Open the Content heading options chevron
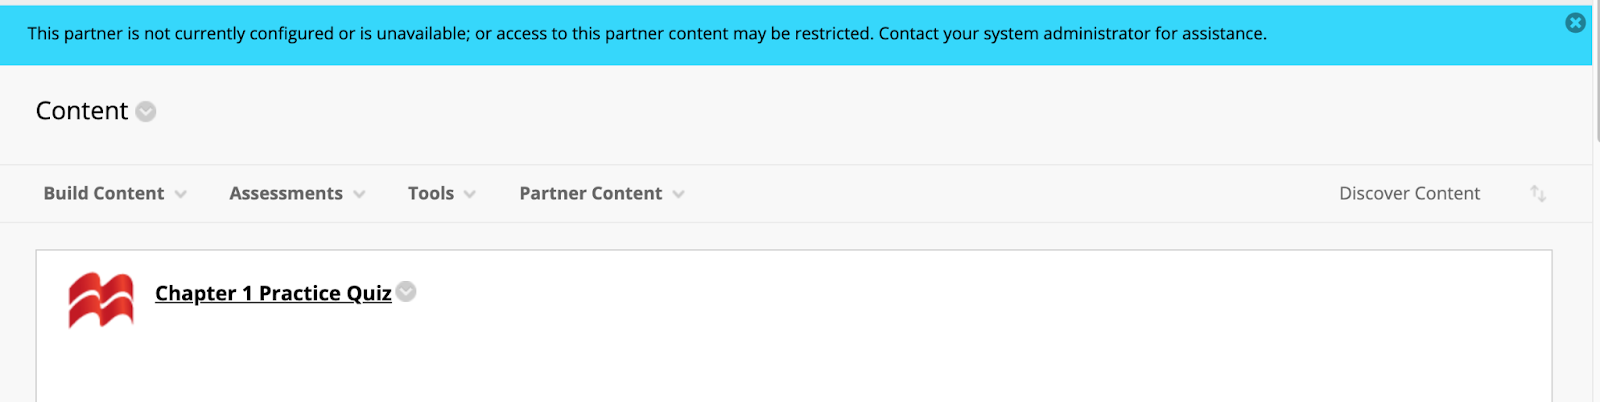Viewport: 1600px width, 402px height. point(146,111)
